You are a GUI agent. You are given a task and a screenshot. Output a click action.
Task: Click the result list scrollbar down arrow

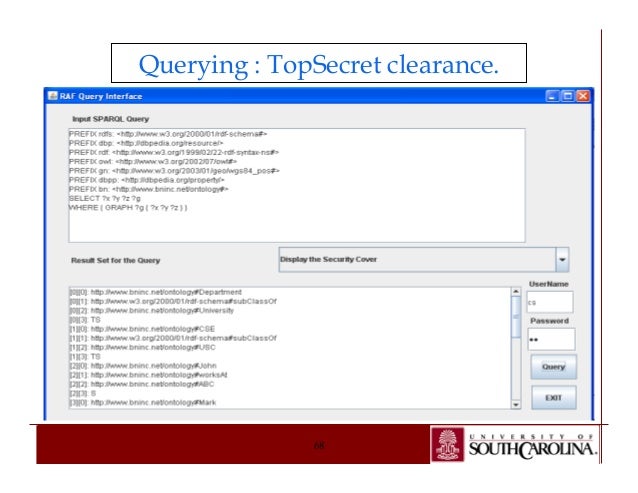516,404
